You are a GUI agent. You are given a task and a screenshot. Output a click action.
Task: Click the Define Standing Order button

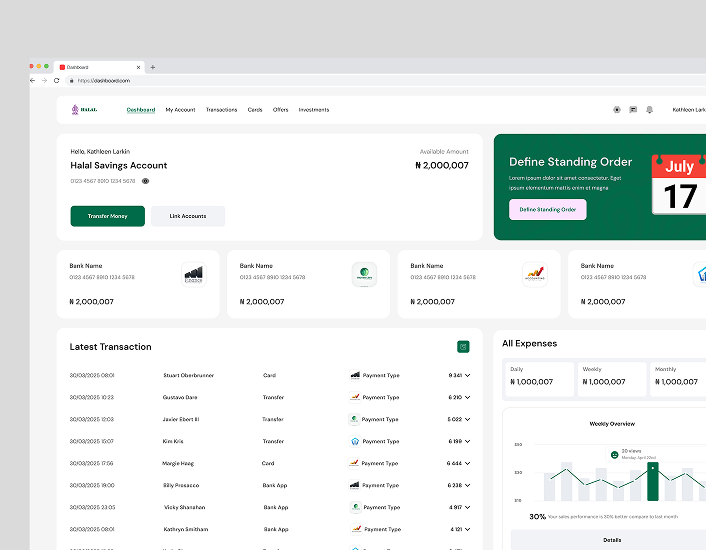click(548, 209)
